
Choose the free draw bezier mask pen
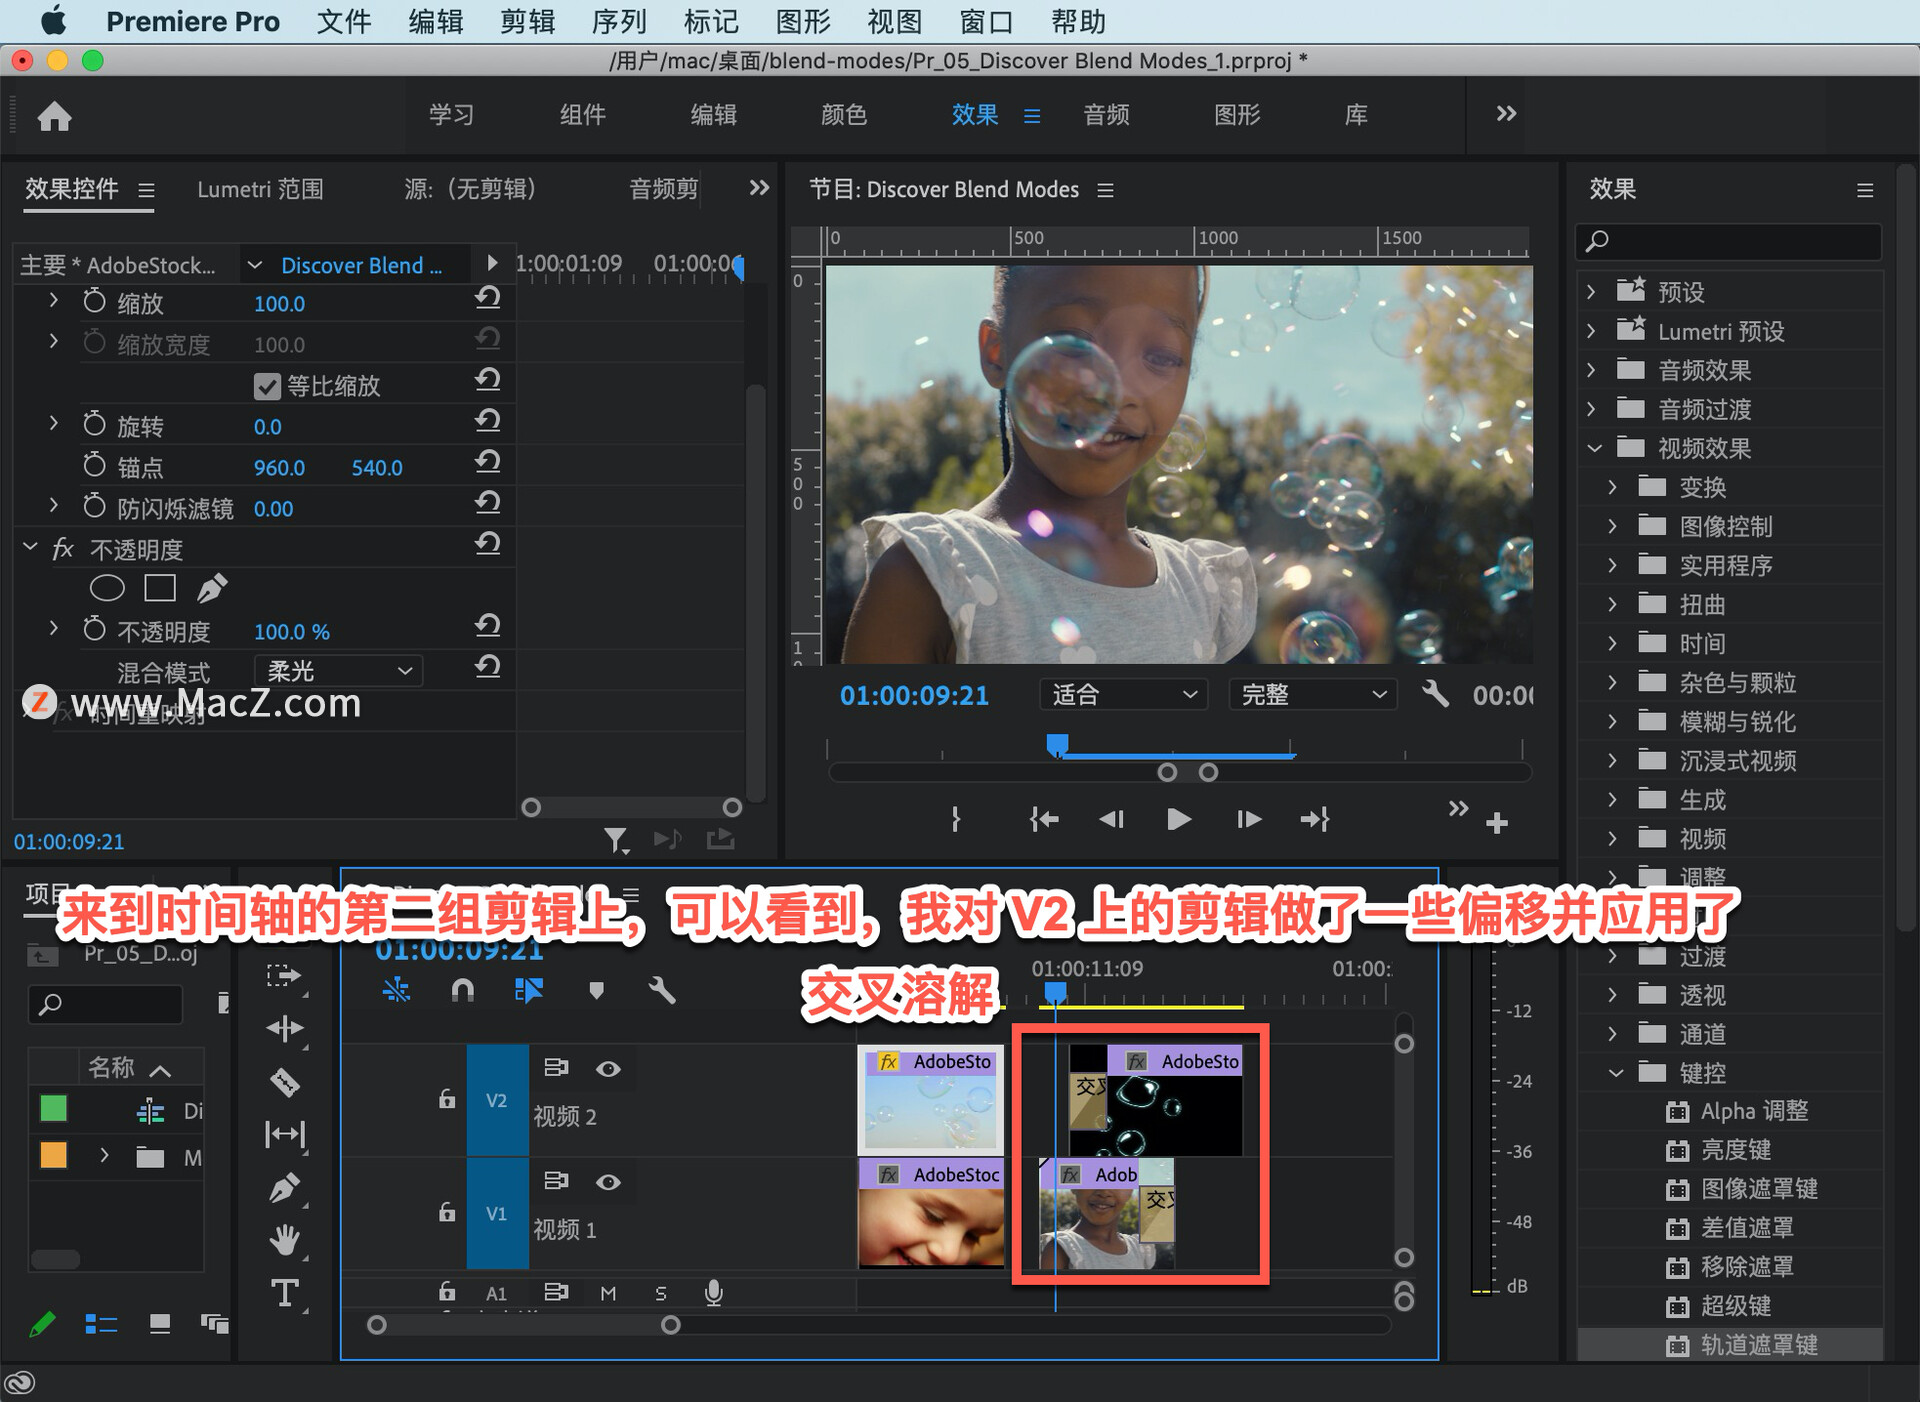211,588
